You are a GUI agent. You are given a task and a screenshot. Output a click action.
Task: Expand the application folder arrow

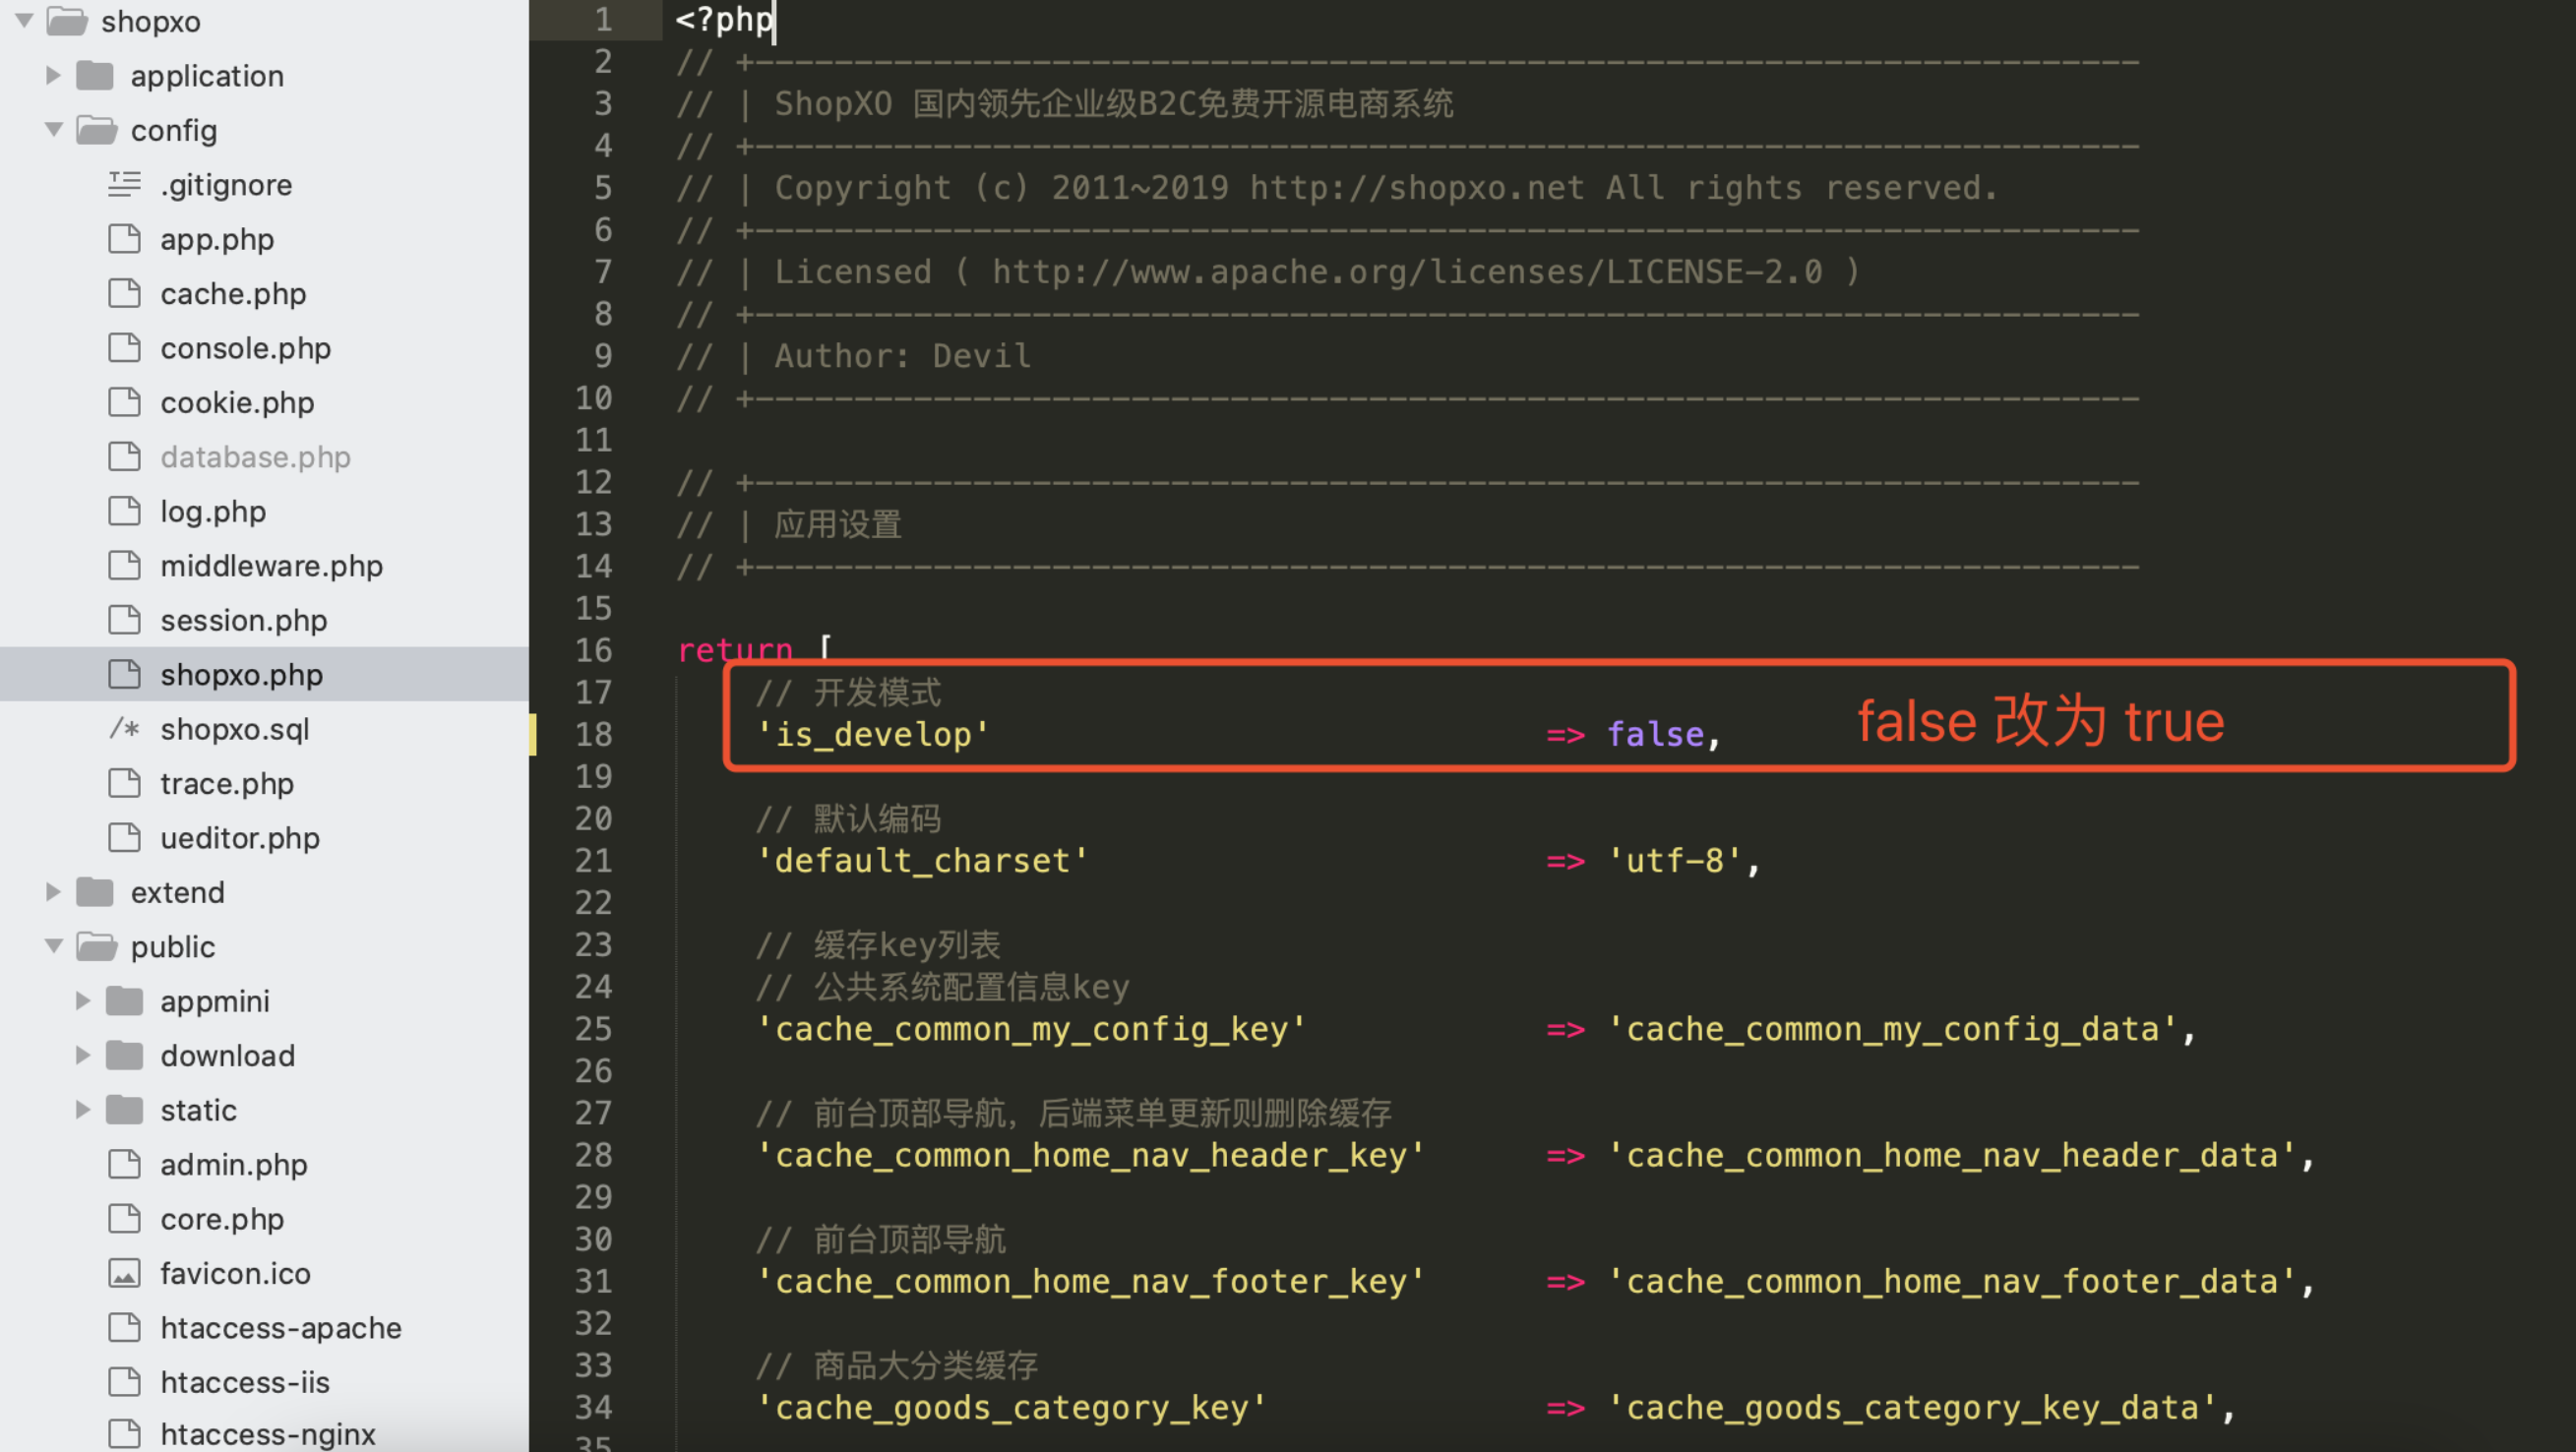click(54, 75)
